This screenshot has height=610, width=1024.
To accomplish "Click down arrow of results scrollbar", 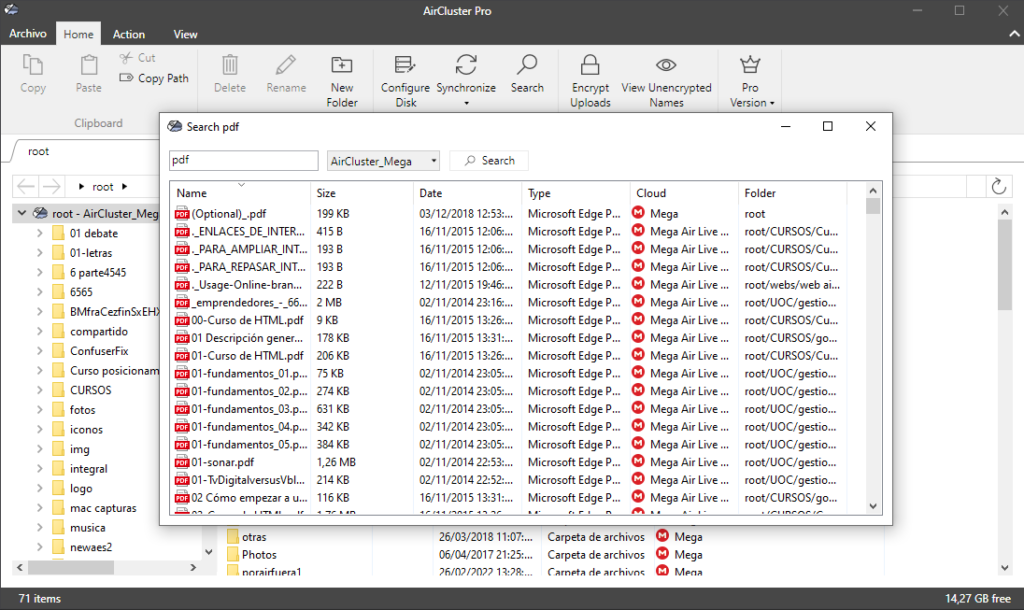I will pos(873,506).
